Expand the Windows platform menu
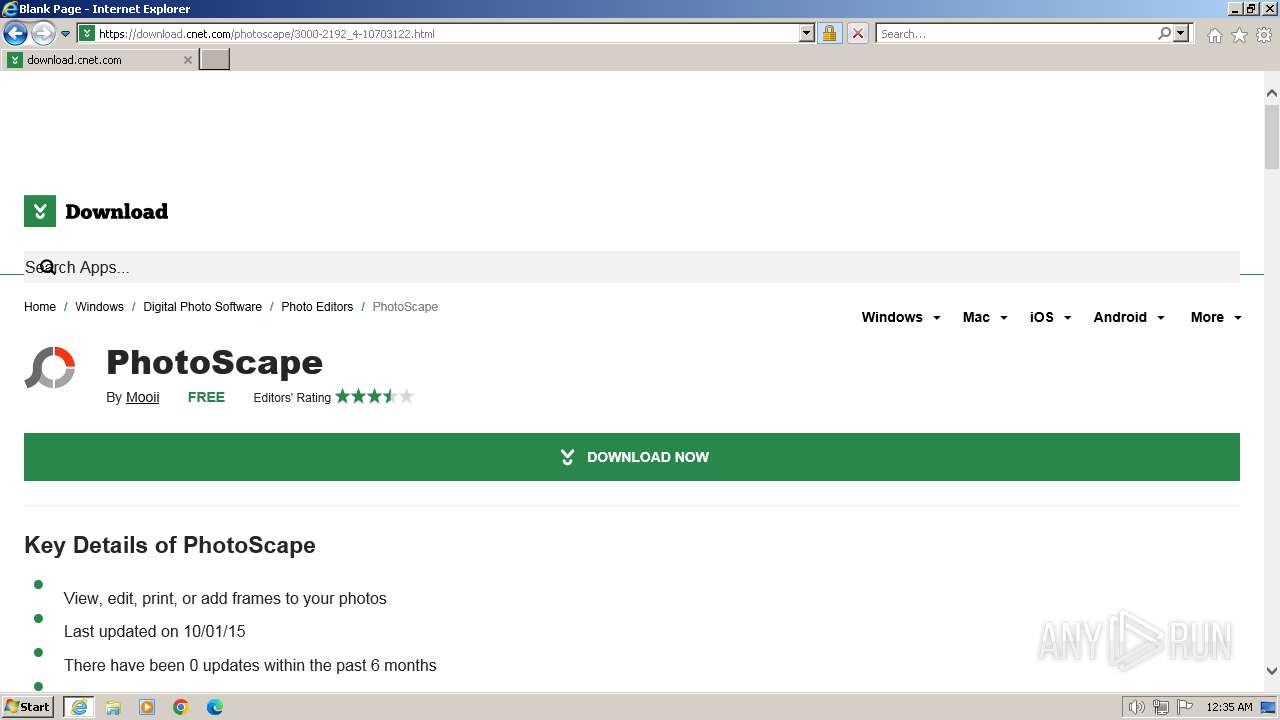Viewport: 1280px width, 720px height. (901, 317)
